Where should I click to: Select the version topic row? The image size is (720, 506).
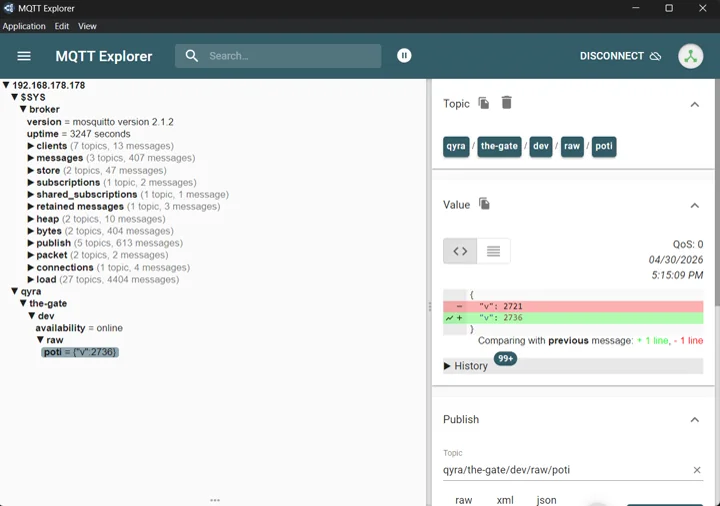(100, 122)
